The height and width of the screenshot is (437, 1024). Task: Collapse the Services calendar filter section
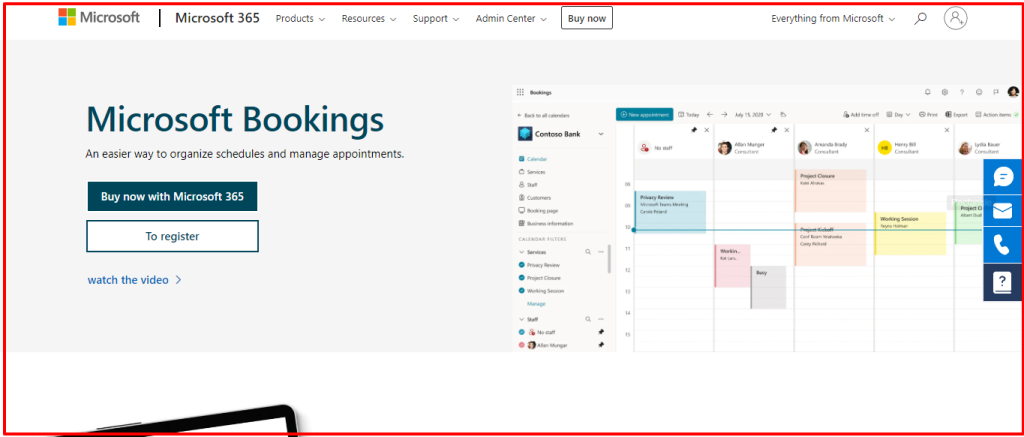tap(521, 251)
